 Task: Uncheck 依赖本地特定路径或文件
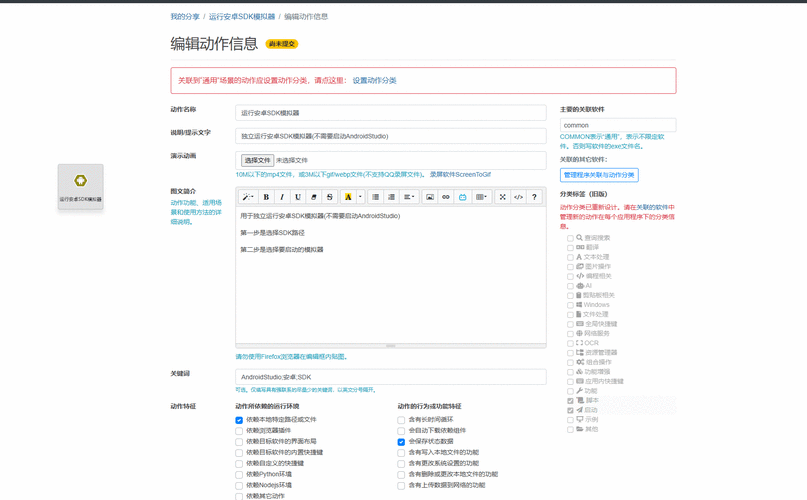(239, 420)
